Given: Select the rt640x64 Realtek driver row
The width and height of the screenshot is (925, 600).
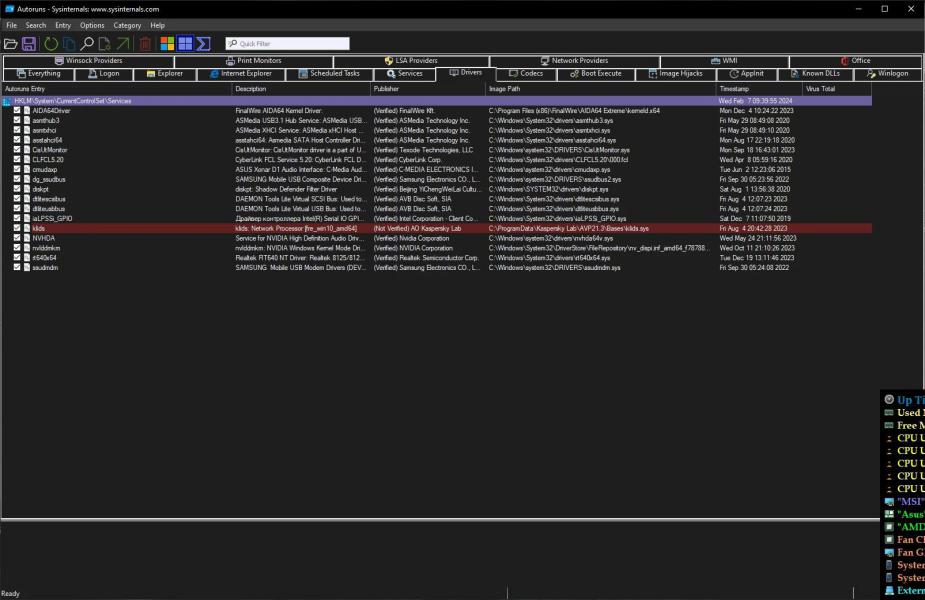Looking at the screenshot, I should 437,258.
